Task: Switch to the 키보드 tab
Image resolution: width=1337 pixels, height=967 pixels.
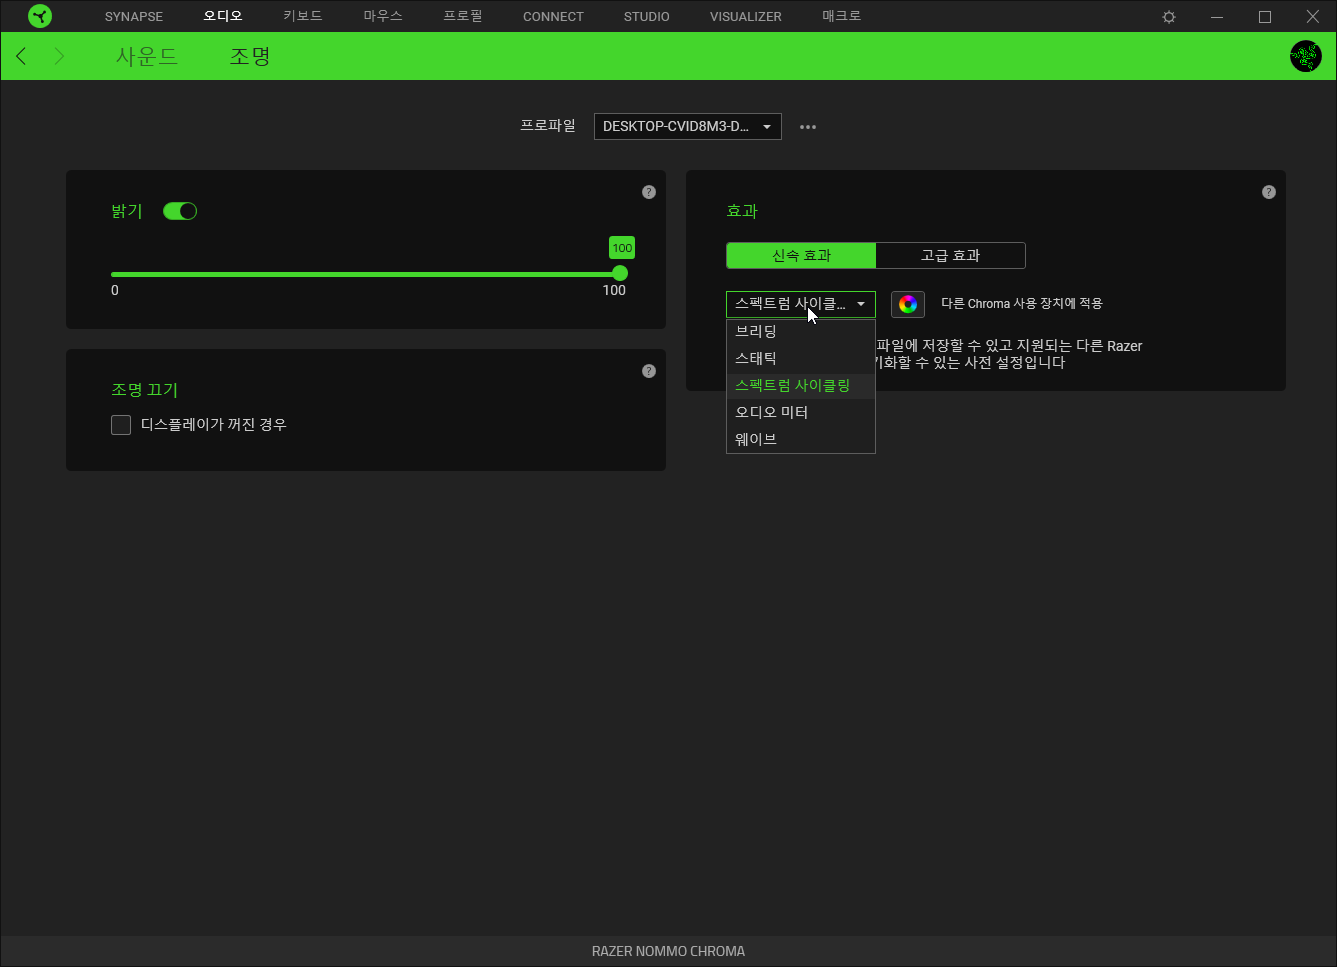Action: [x=303, y=17]
